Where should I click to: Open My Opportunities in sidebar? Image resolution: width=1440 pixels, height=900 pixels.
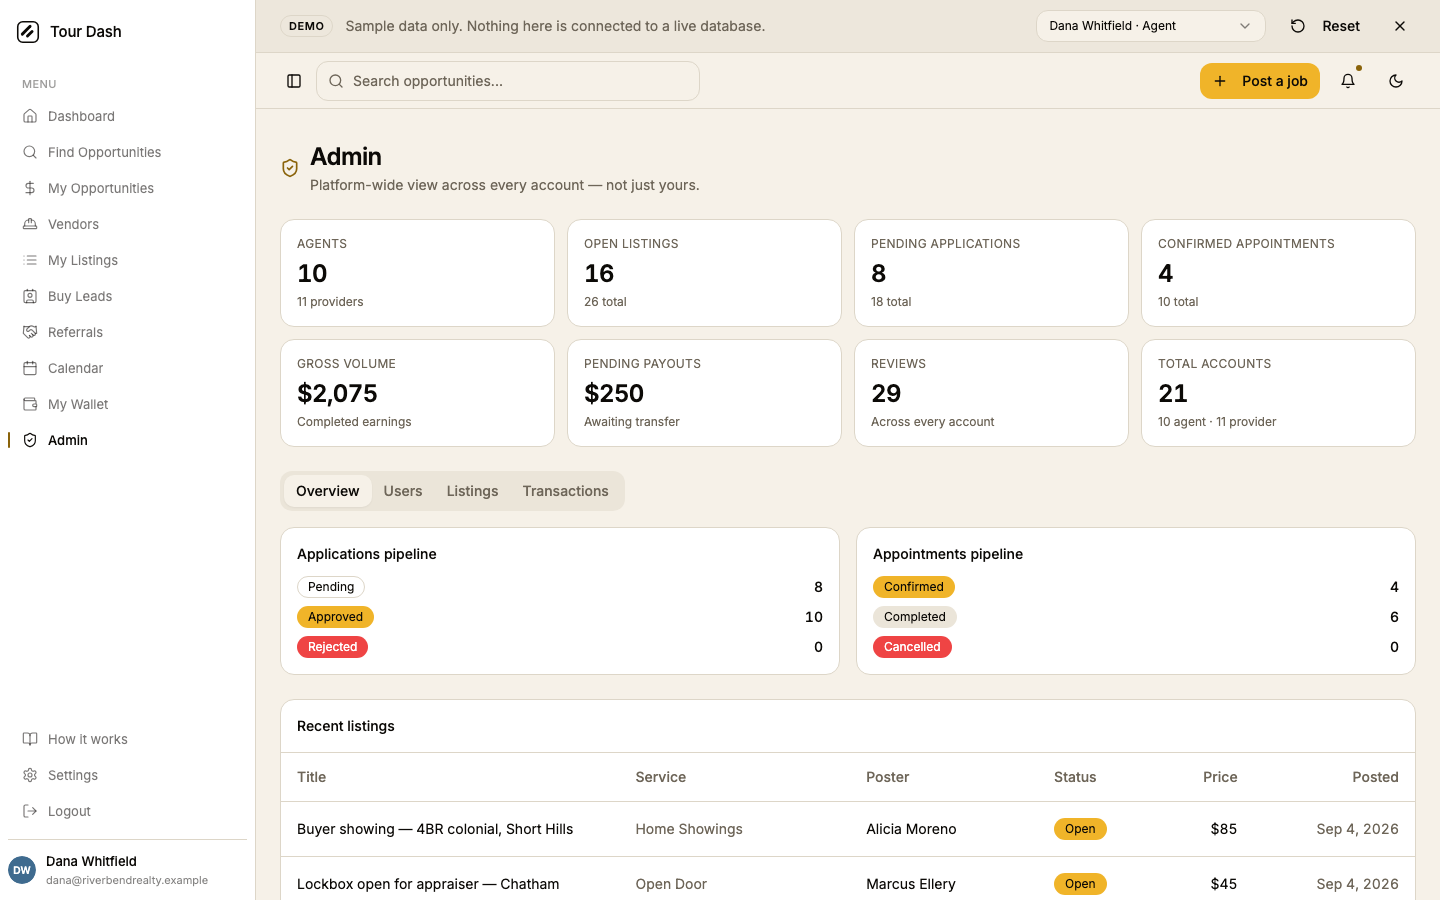pos(127,188)
